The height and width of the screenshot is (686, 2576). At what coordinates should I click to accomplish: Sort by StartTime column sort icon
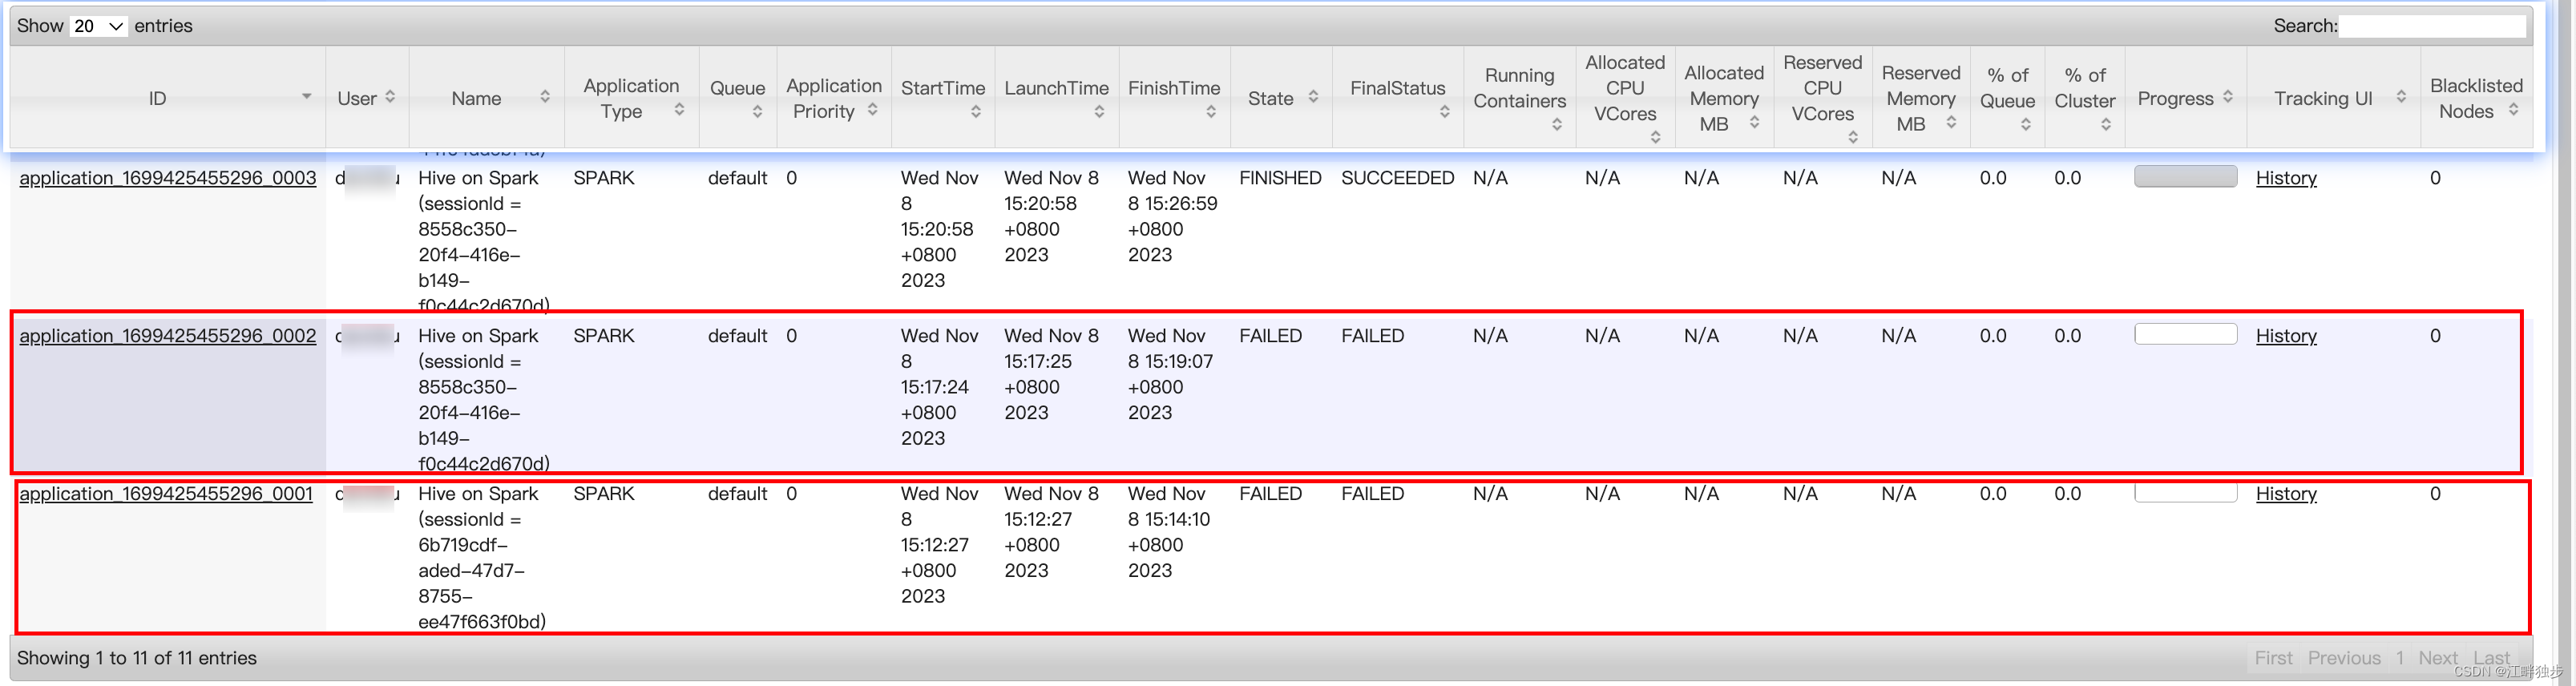(x=975, y=112)
